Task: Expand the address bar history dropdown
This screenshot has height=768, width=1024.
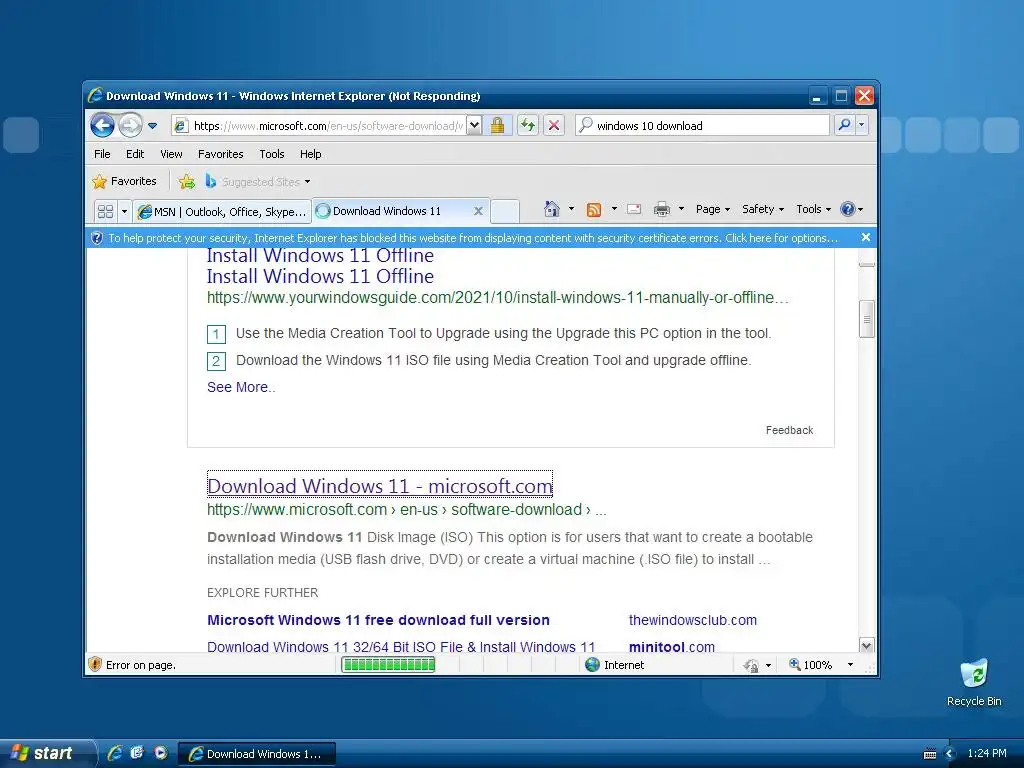Action: [x=475, y=125]
